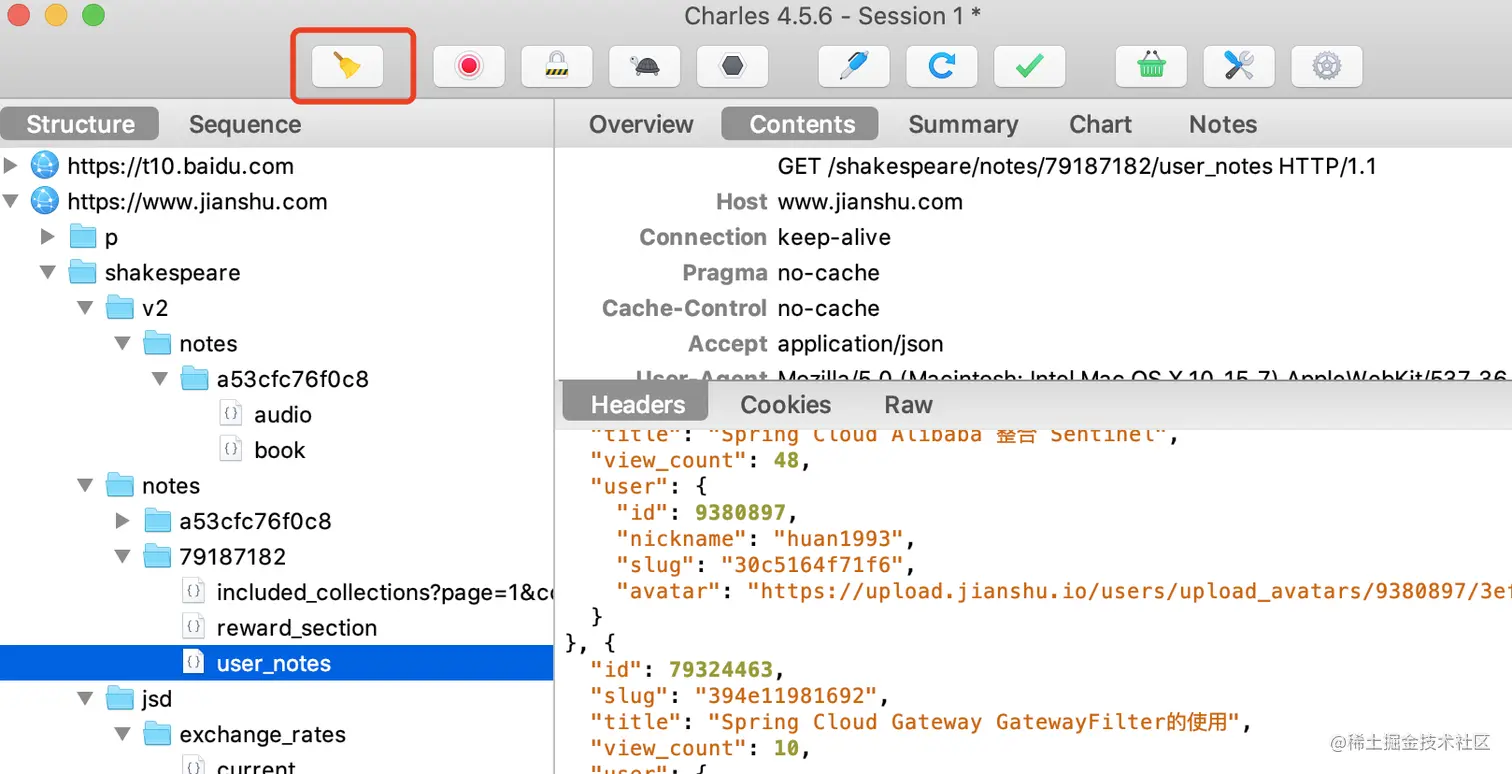Select the reward_section JSON file icon
Screen dimensions: 1512x774
point(194,627)
